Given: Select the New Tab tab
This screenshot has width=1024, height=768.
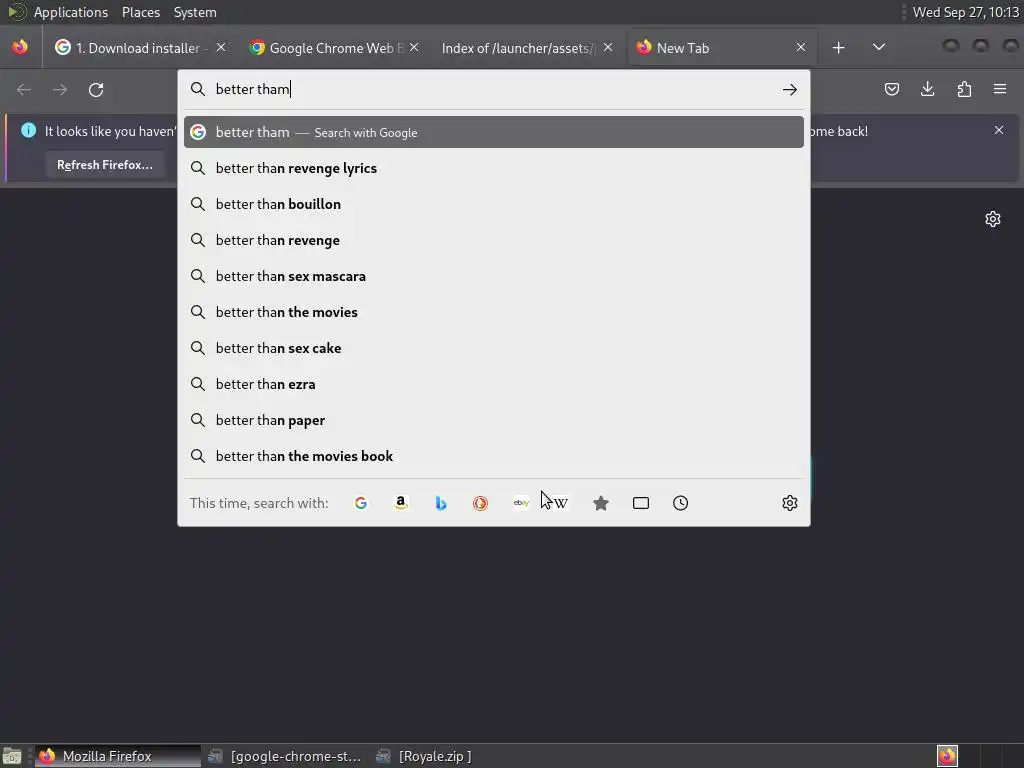Looking at the screenshot, I should click(x=720, y=48).
